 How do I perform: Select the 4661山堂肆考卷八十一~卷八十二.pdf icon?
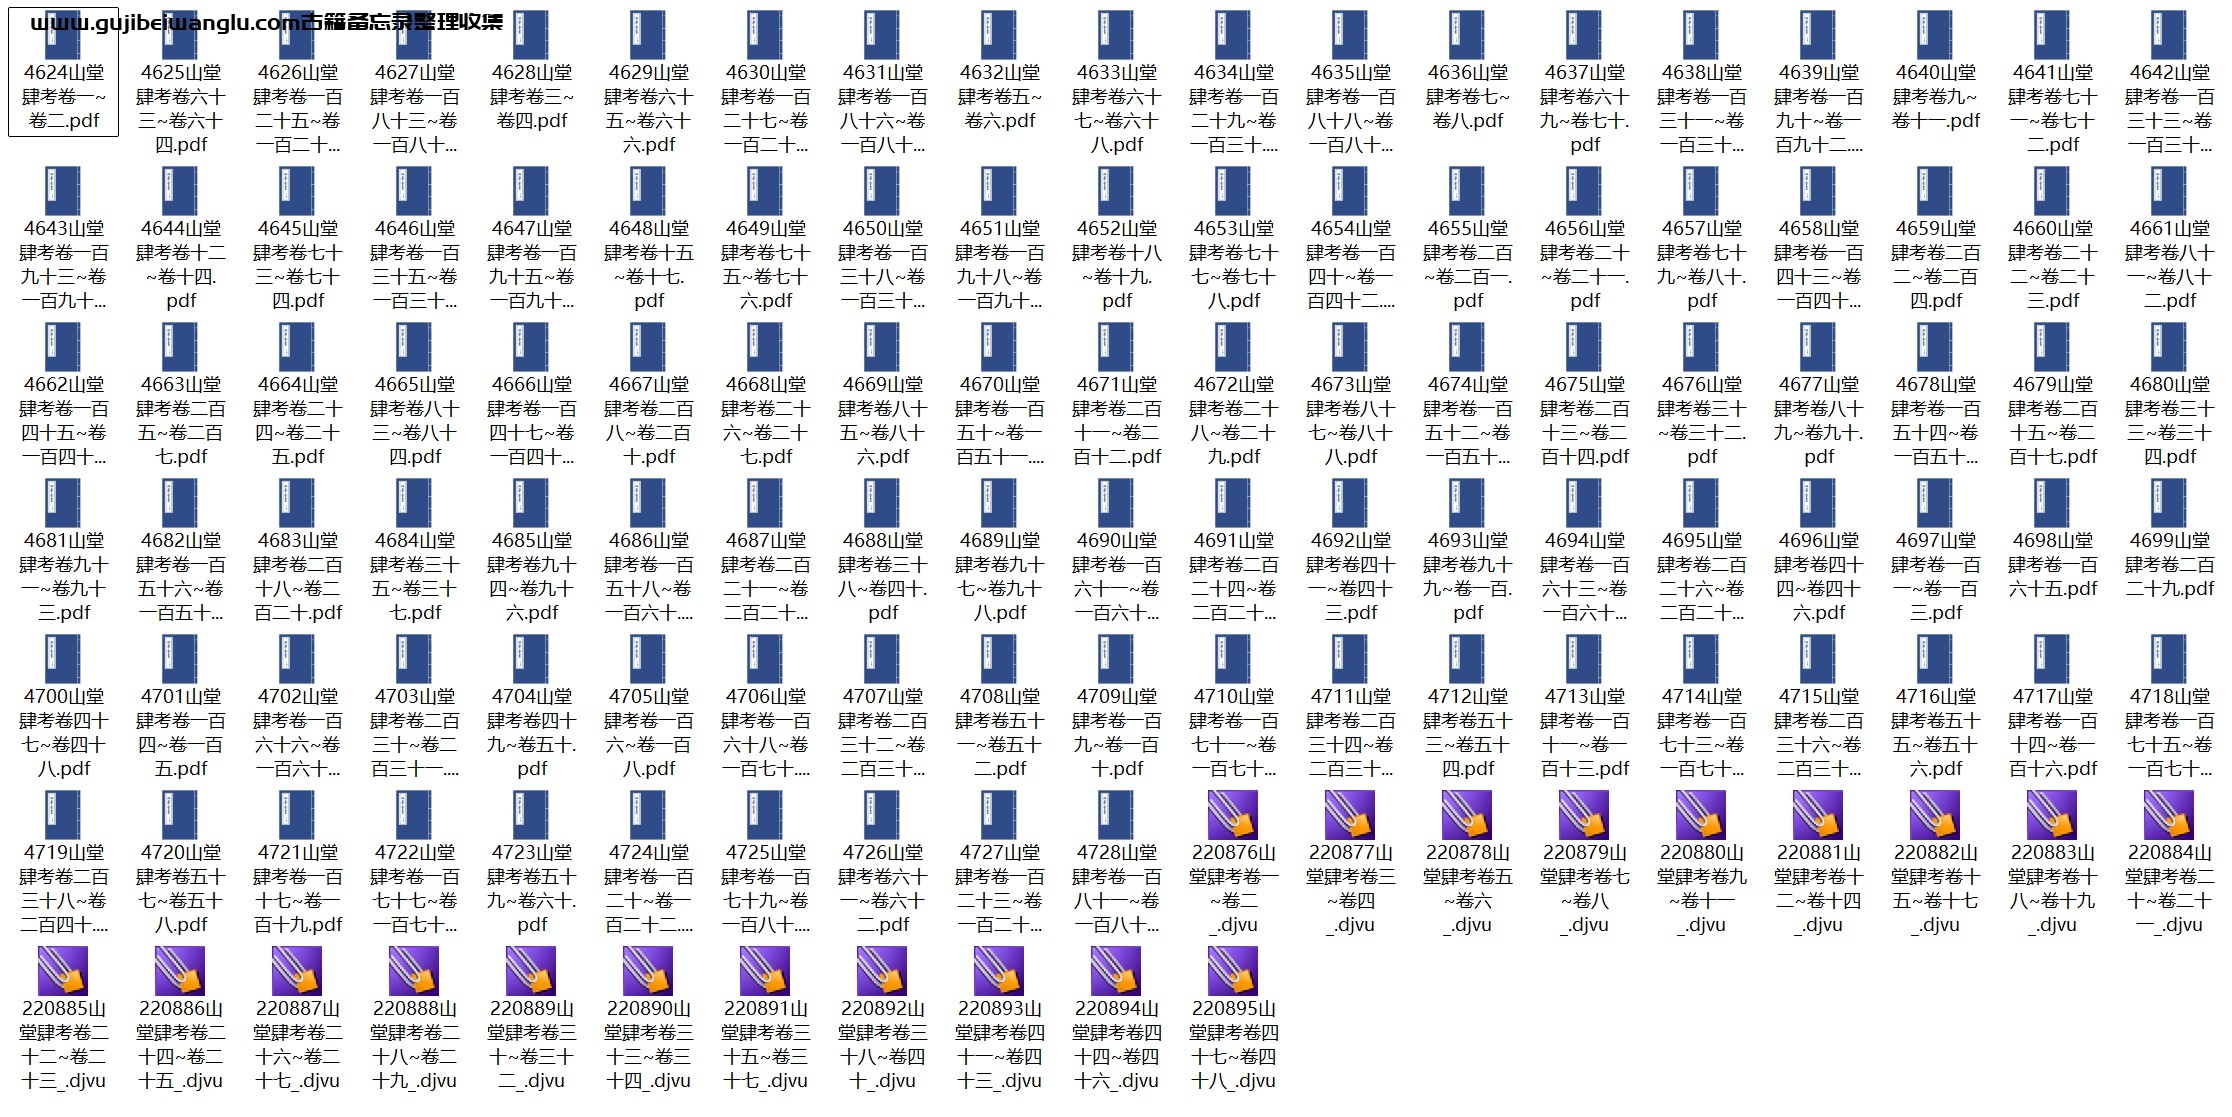click(x=2169, y=192)
